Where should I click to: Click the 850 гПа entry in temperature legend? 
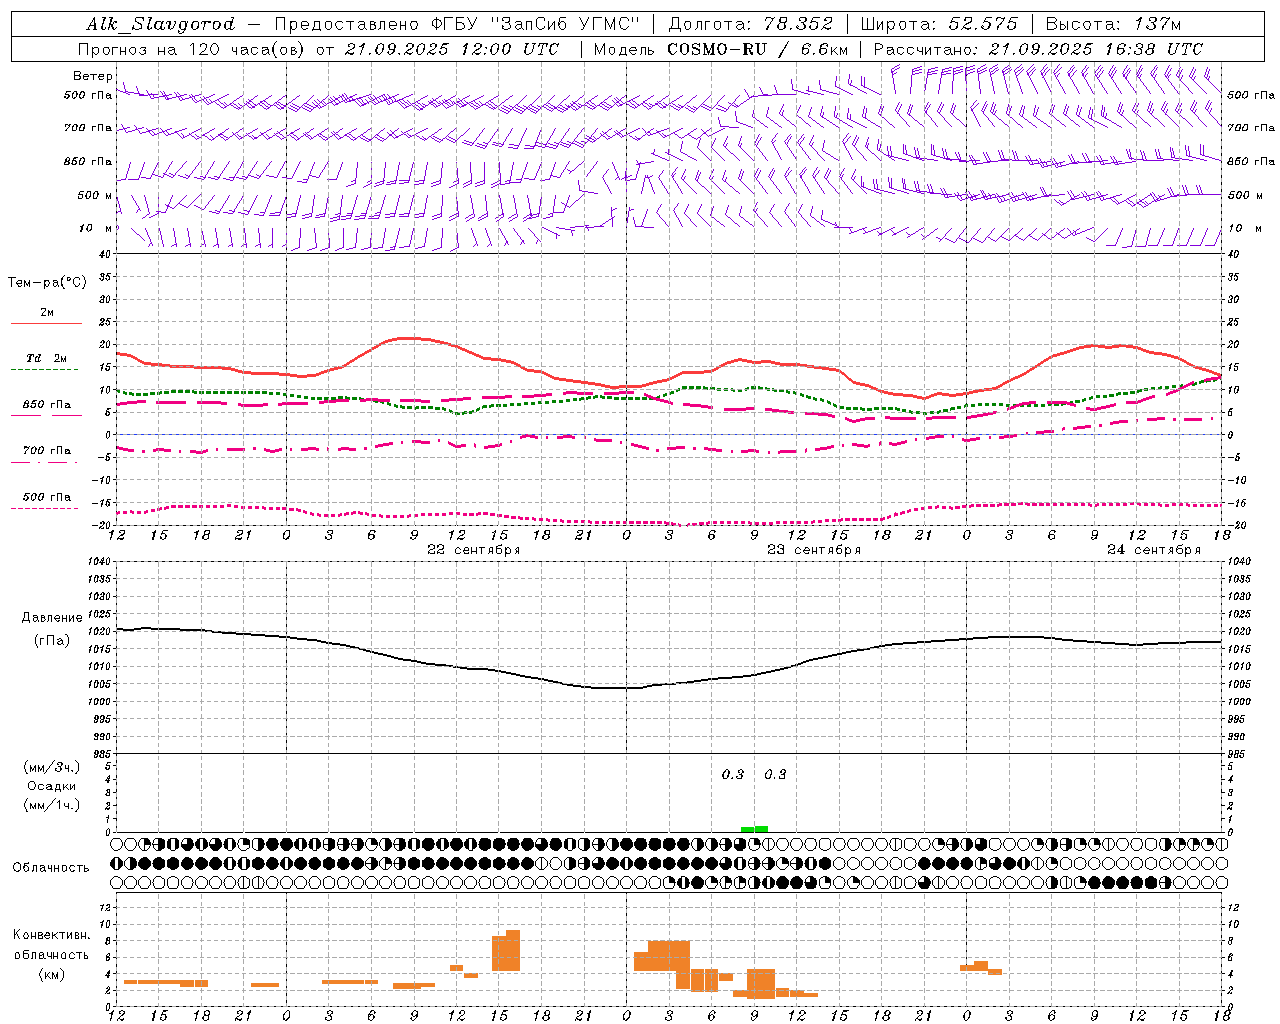coord(46,405)
